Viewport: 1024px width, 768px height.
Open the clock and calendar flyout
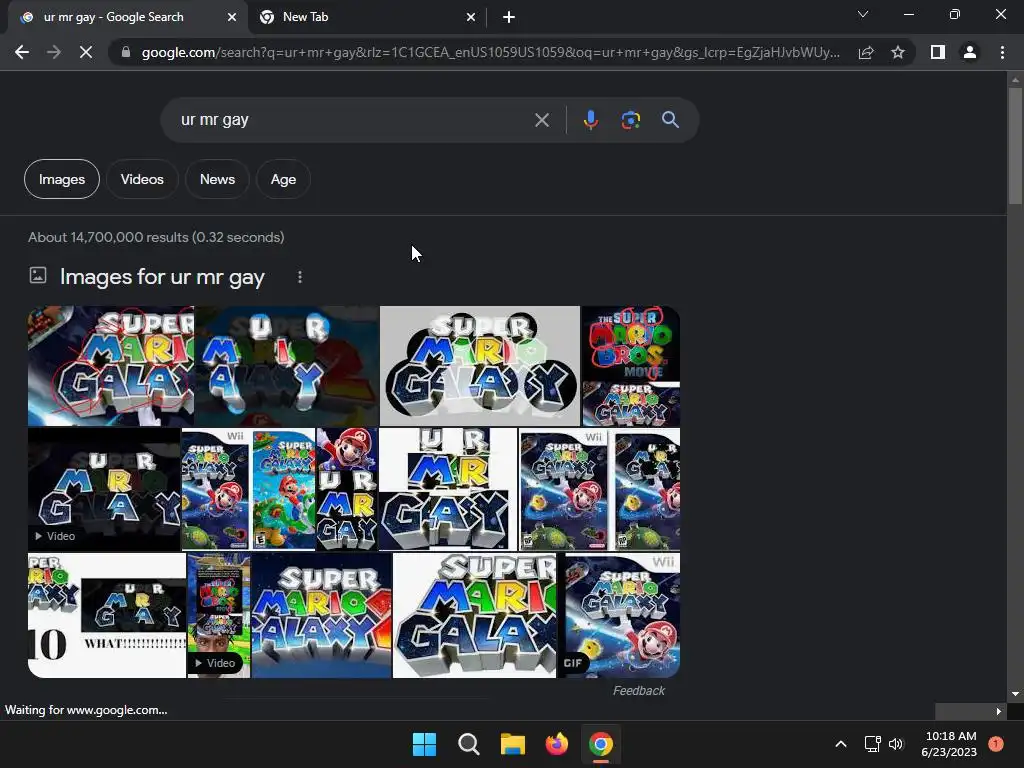click(949, 744)
